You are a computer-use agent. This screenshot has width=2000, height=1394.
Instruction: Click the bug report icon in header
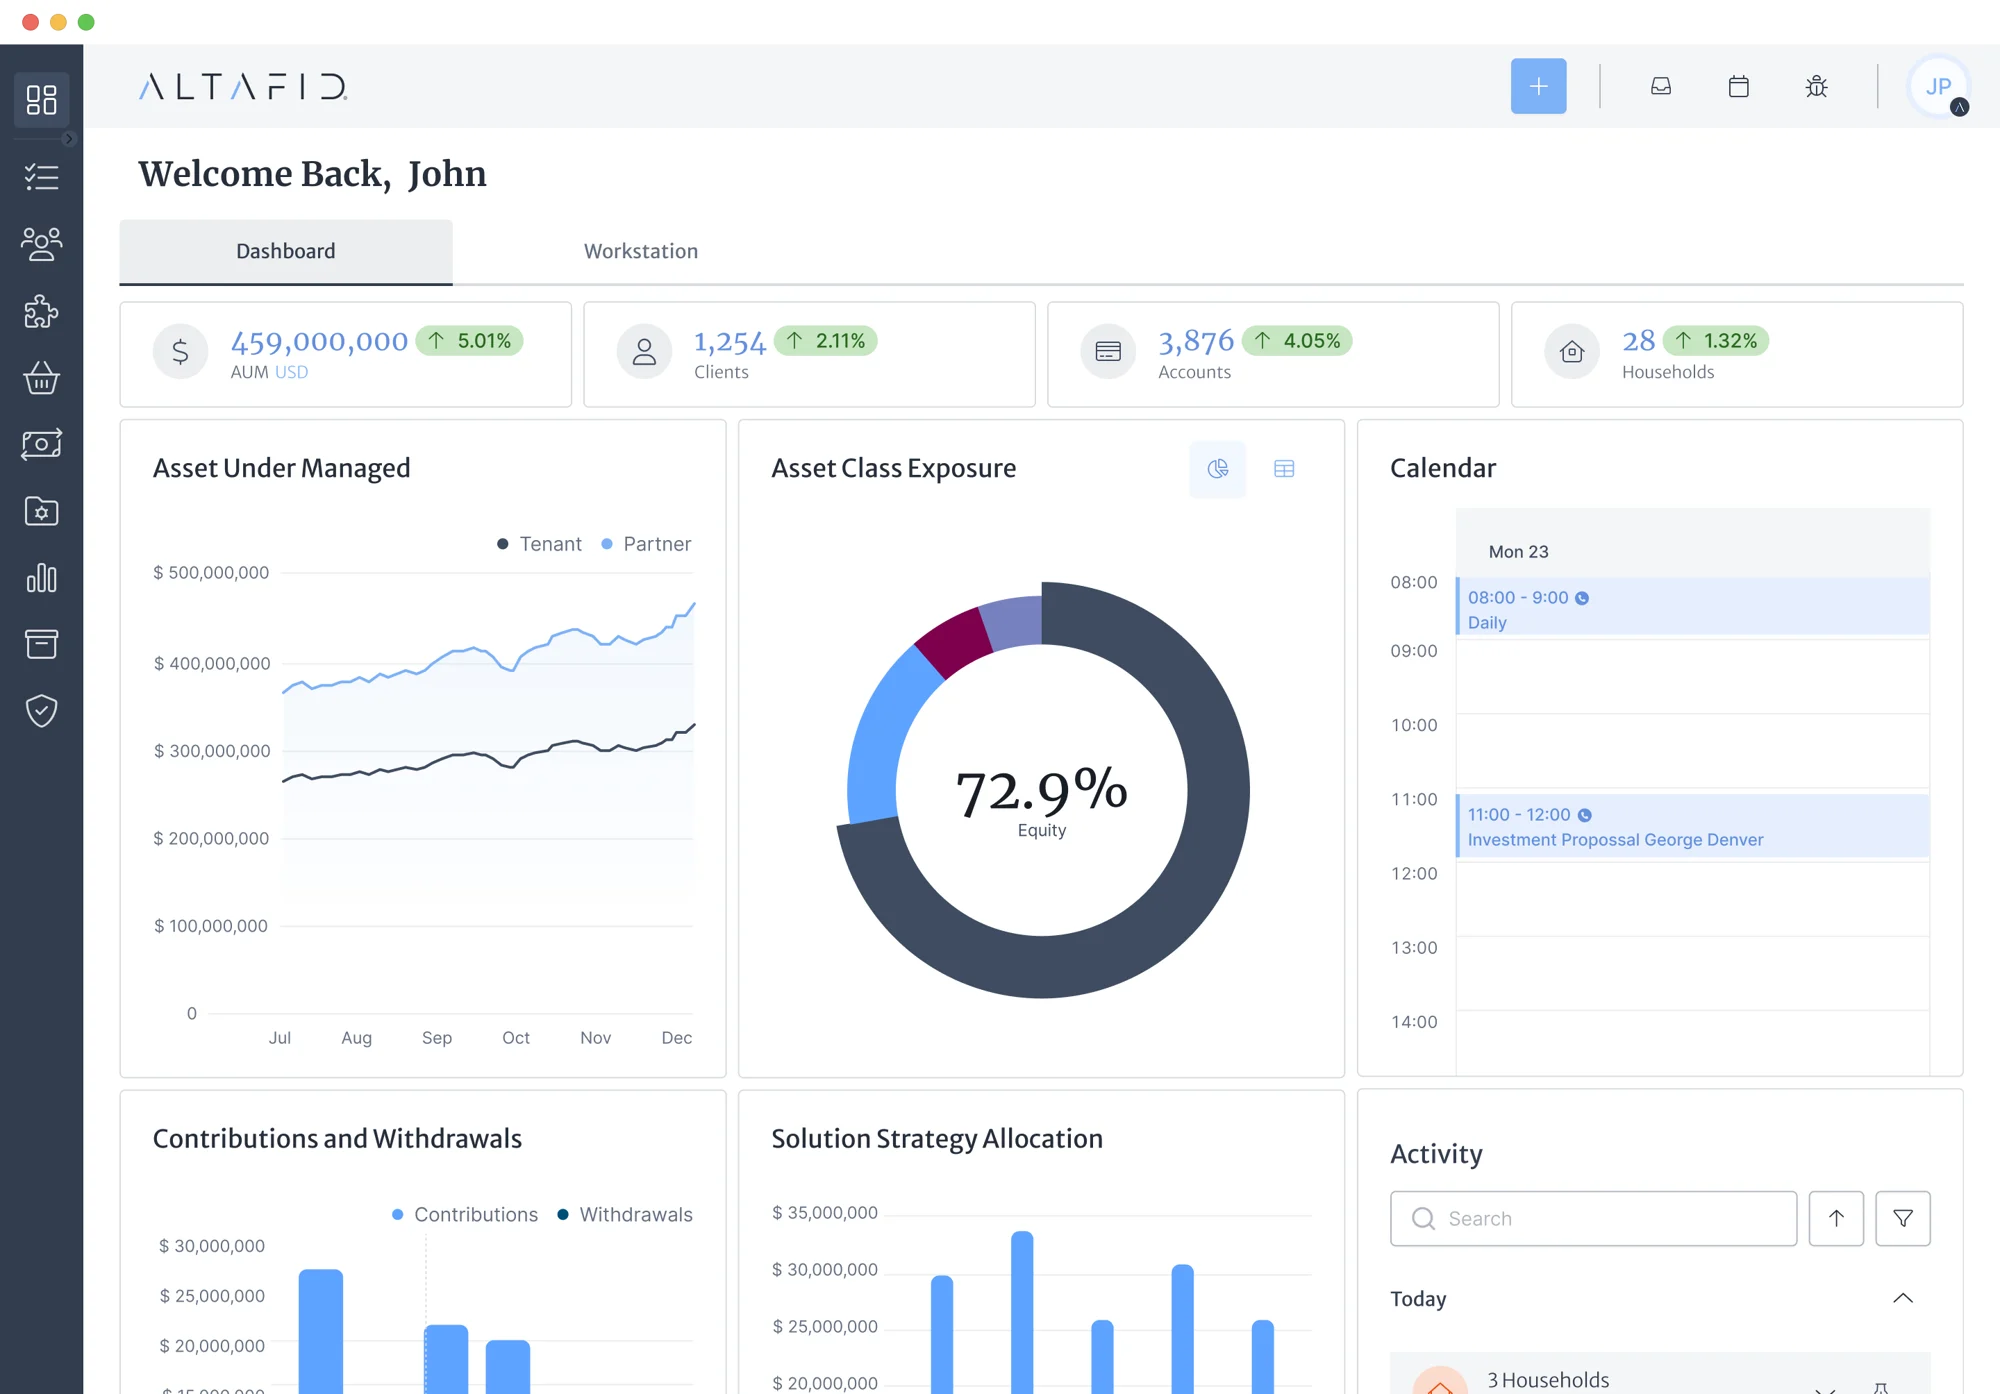[1816, 86]
